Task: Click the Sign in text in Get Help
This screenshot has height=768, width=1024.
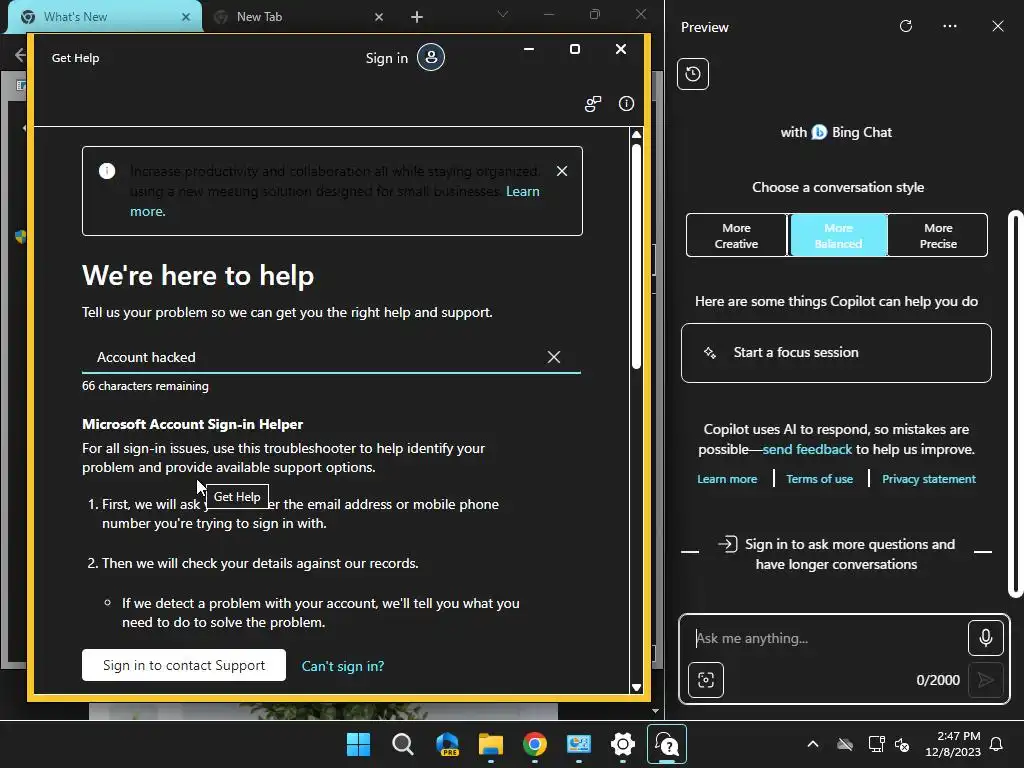Action: click(387, 58)
